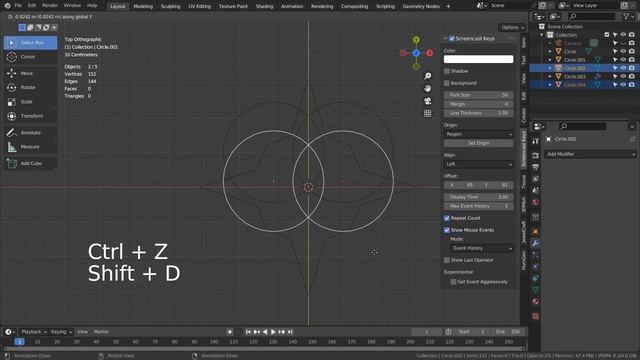
Task: Toggle camera view icon in viewport
Action: [427, 101]
